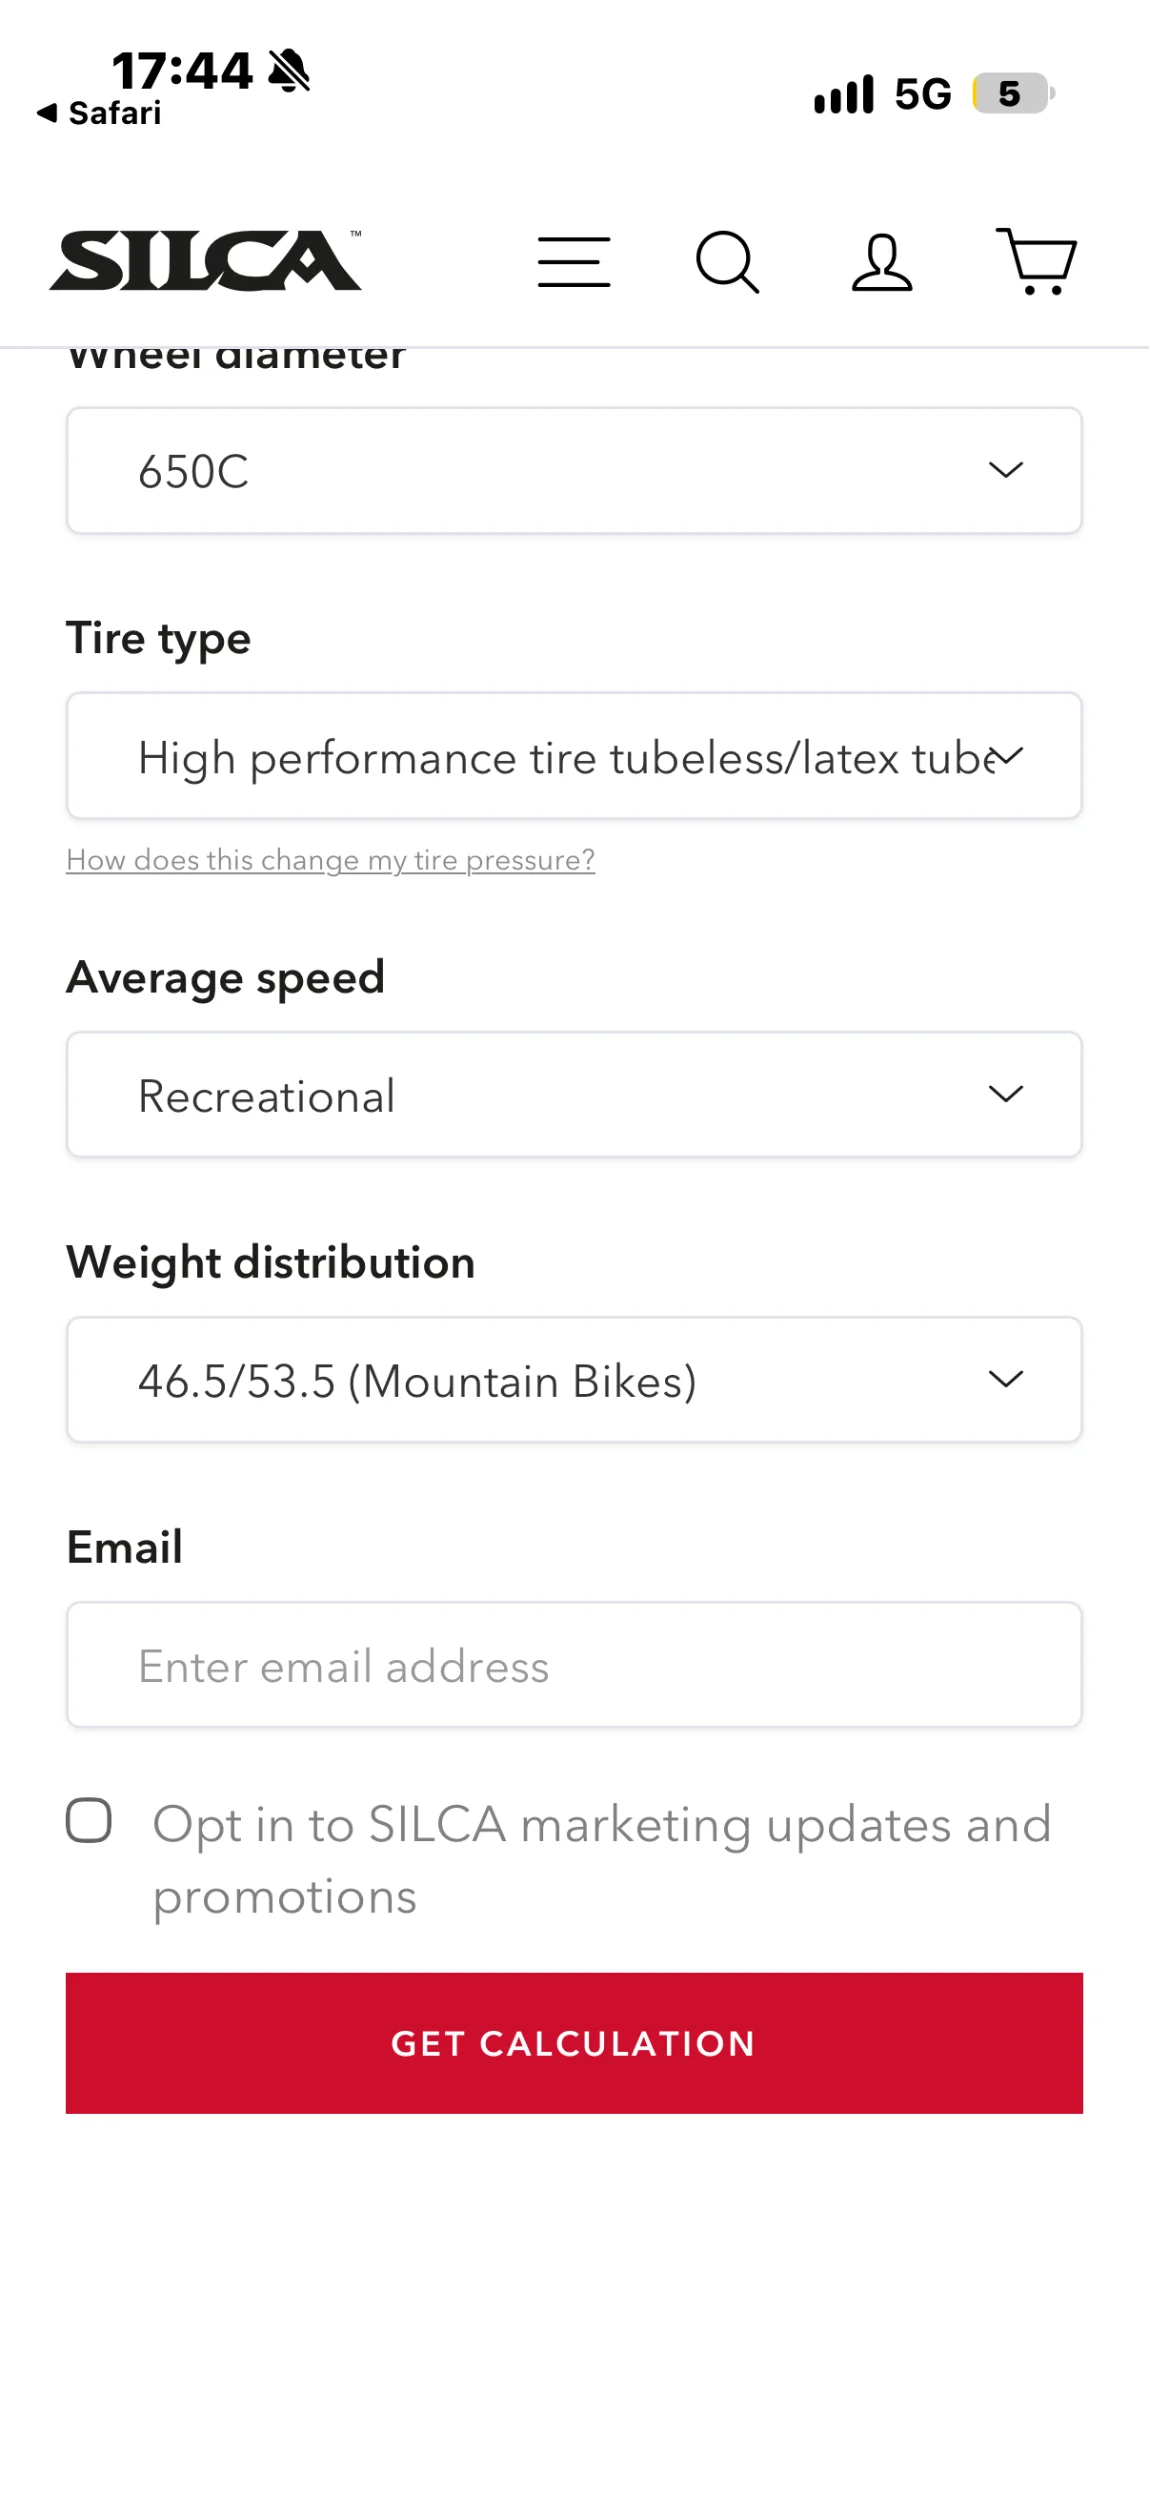
Task: Open the account profile icon
Action: pos(882,263)
